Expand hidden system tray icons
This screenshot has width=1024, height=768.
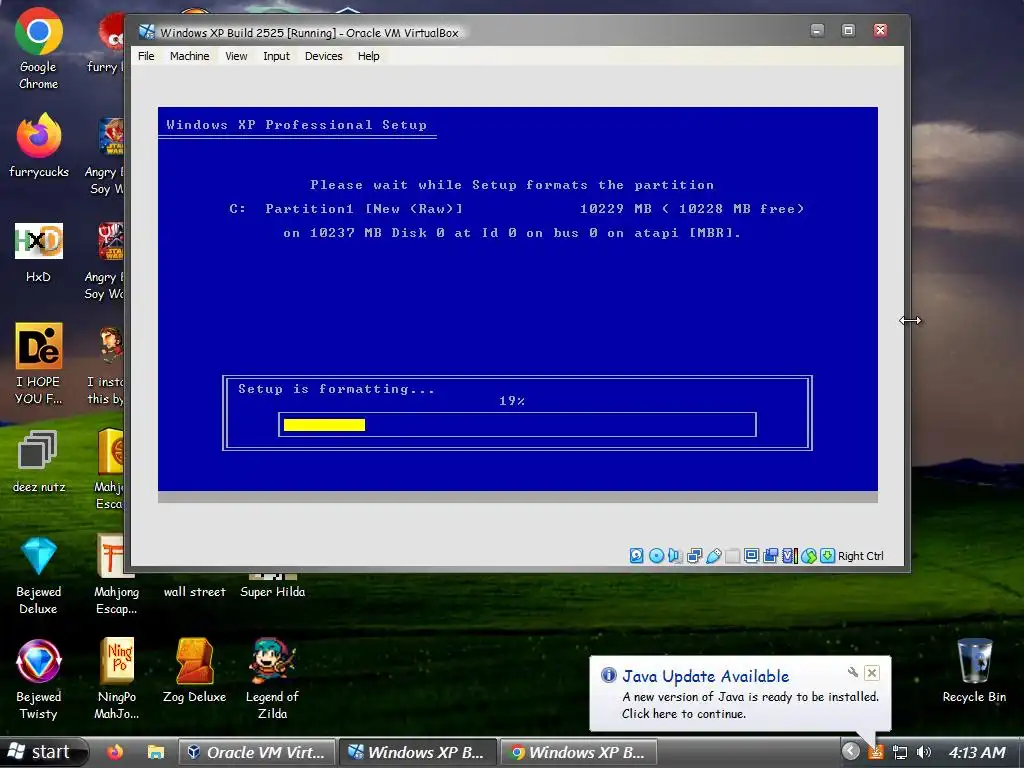point(850,752)
